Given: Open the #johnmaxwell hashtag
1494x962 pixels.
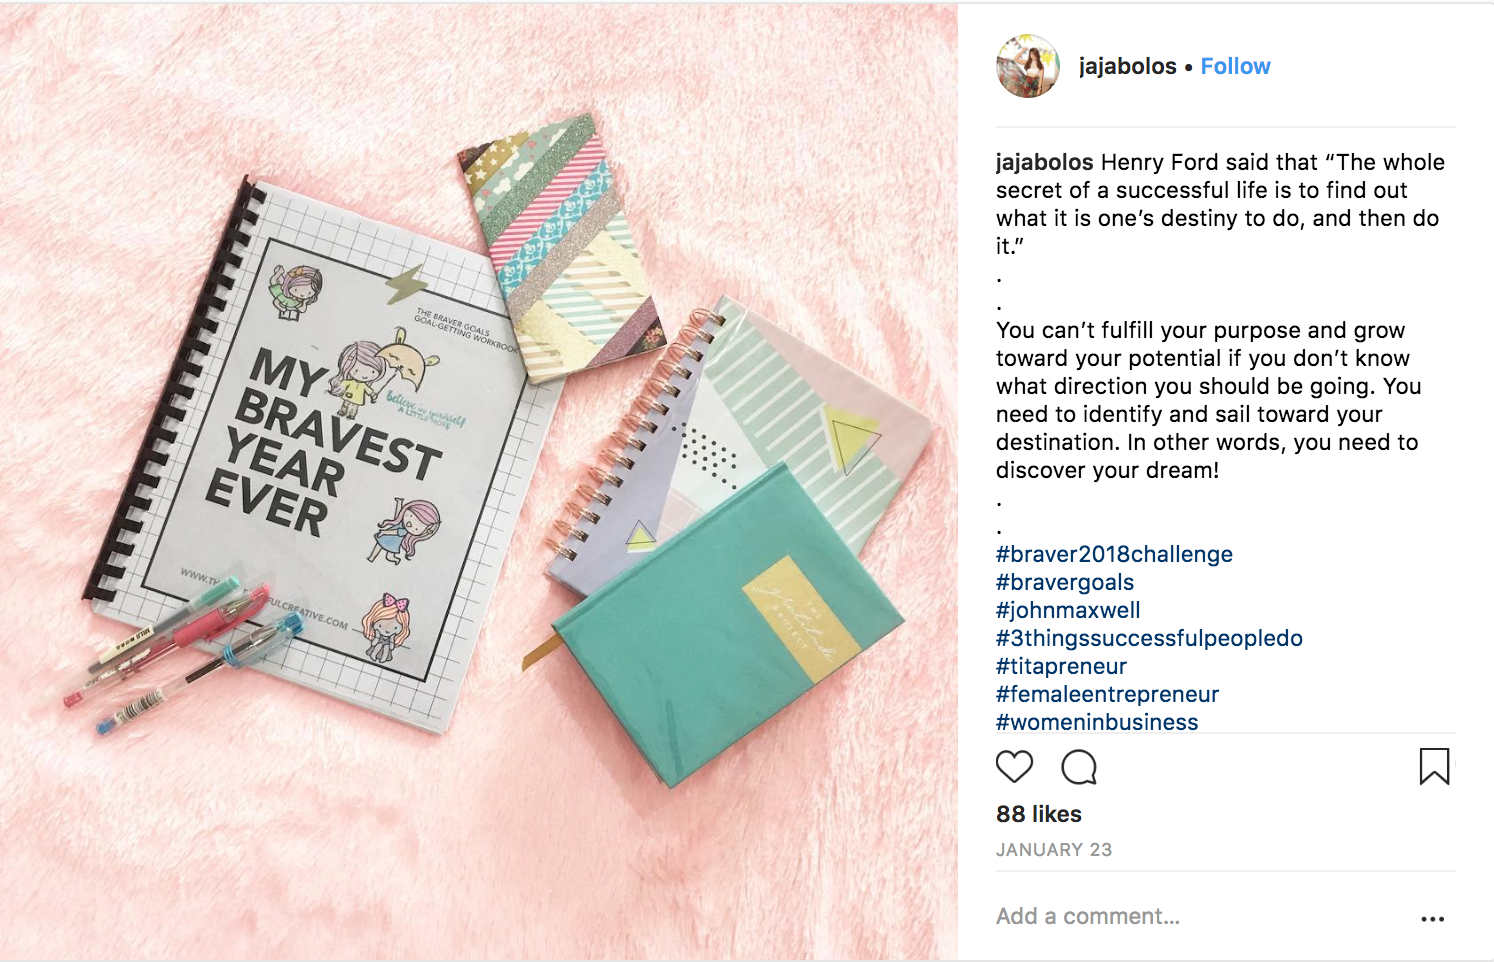Looking at the screenshot, I should click(x=1068, y=610).
